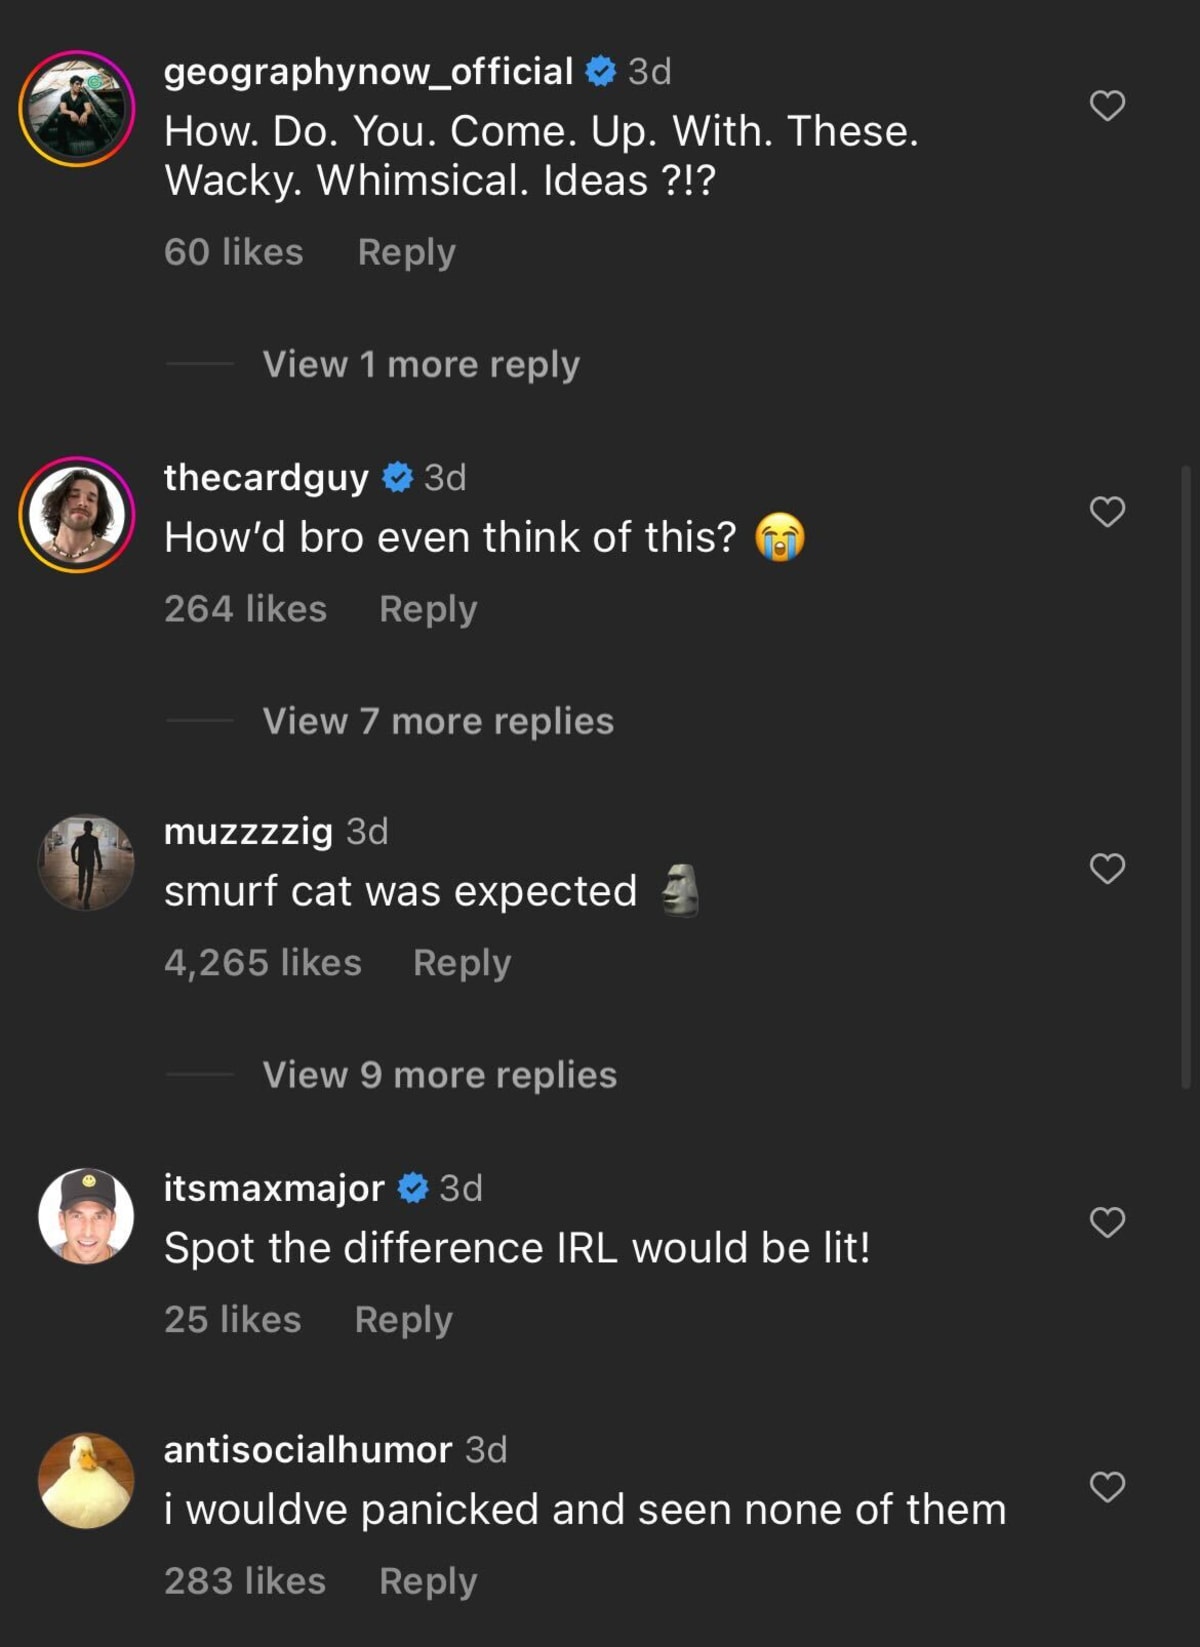This screenshot has width=1200, height=1647.
Task: Toggle like on thecardguy's comment
Action: (1107, 513)
